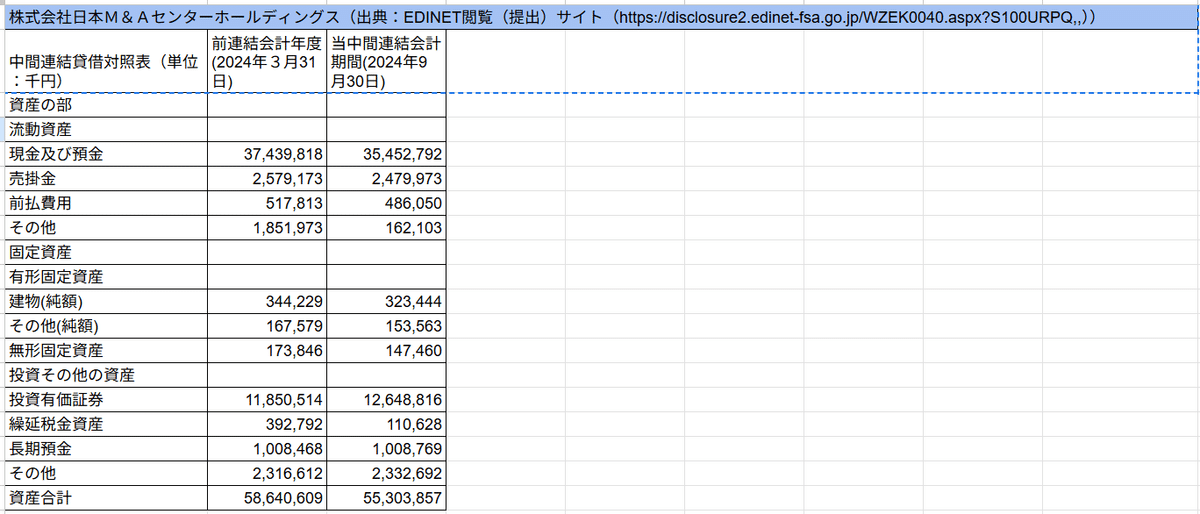
Task: Click the '前払費用' label cell
Action: coord(106,203)
